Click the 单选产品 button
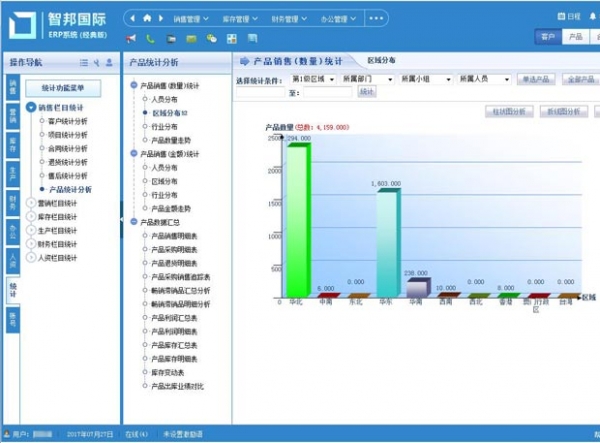Image resolution: width=600 pixels, height=443 pixels. pyautogui.click(x=536, y=79)
